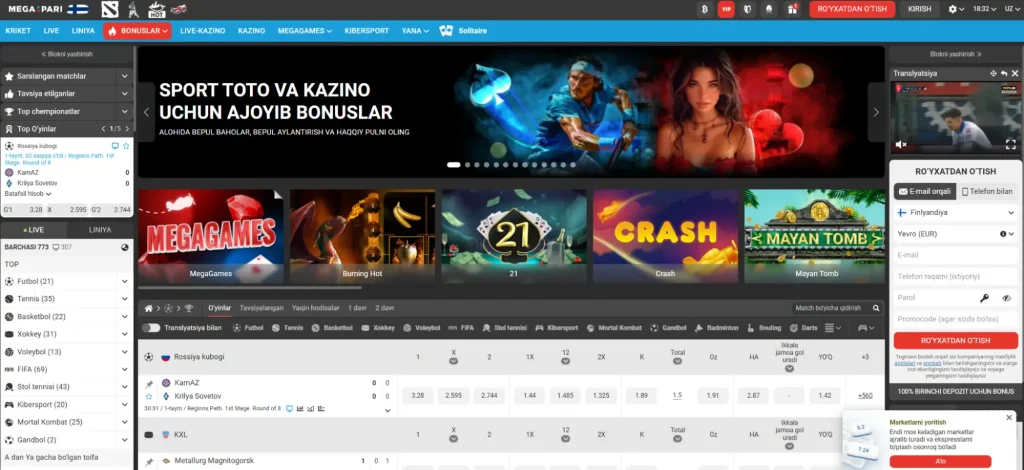Open the BONUSLAR dropdown menu
This screenshot has height=470, width=1024.
point(137,31)
